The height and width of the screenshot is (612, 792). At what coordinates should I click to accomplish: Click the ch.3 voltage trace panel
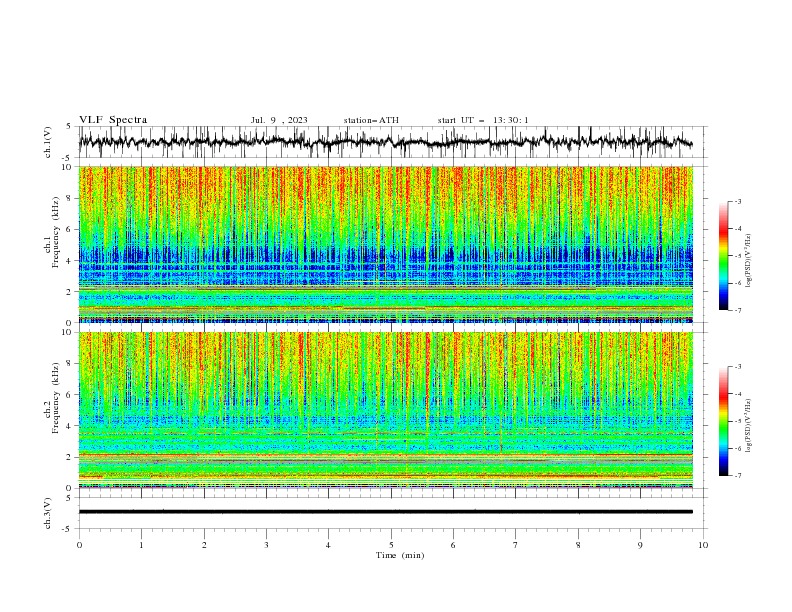pyautogui.click(x=392, y=513)
